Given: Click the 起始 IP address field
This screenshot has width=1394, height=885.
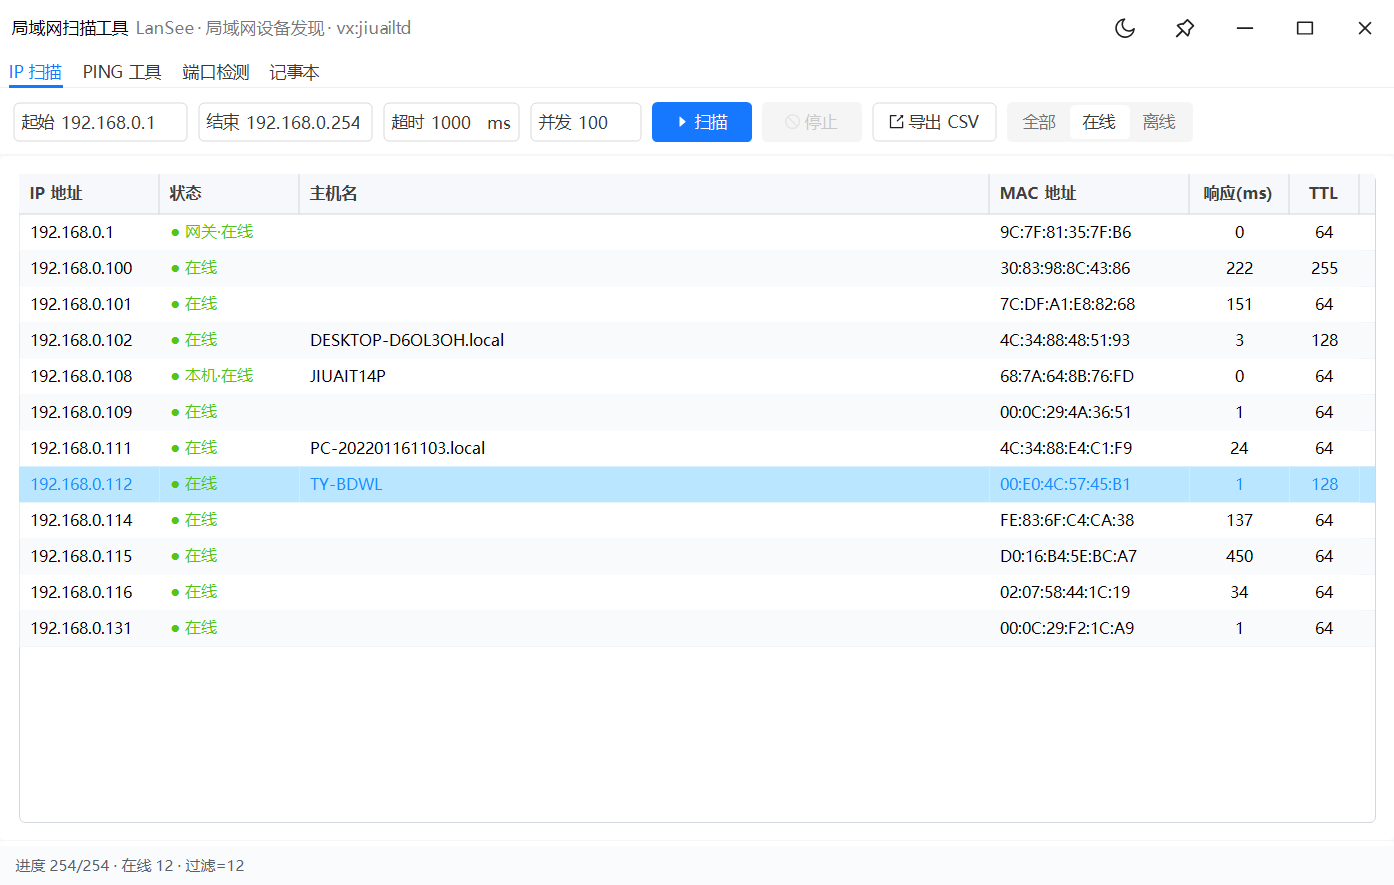Looking at the screenshot, I should point(100,122).
